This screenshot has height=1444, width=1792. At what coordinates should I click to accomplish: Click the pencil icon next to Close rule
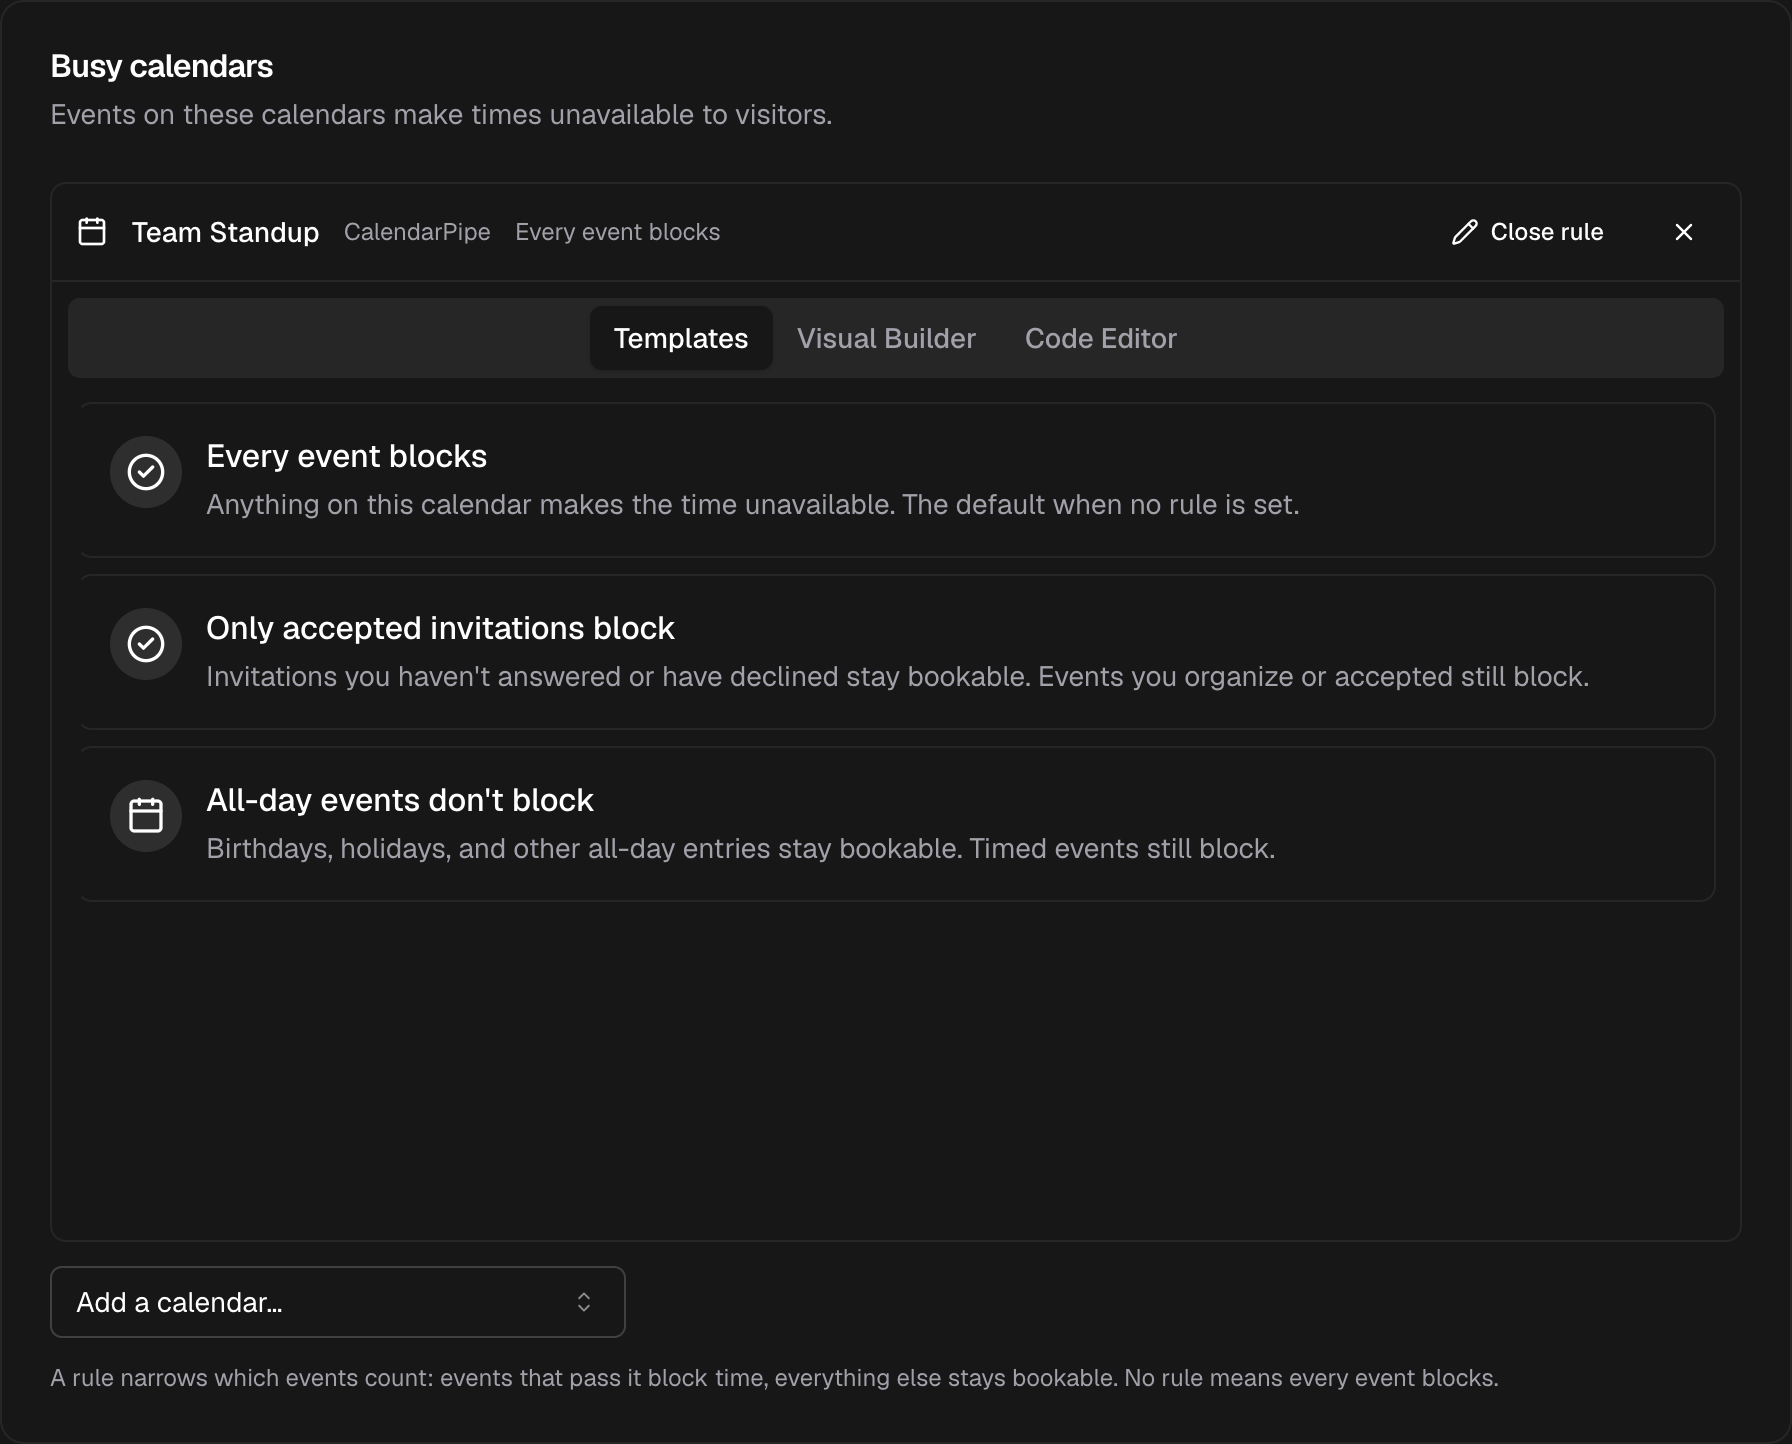tap(1464, 232)
